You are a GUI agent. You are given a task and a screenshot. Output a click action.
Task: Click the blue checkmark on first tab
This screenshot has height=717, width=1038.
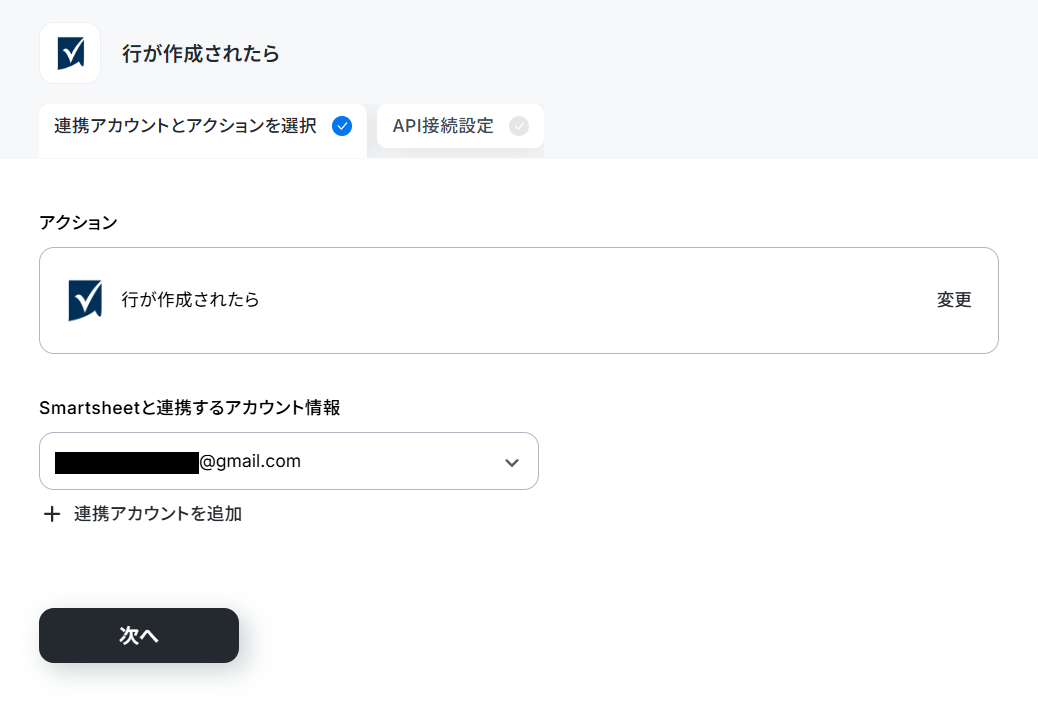342,126
